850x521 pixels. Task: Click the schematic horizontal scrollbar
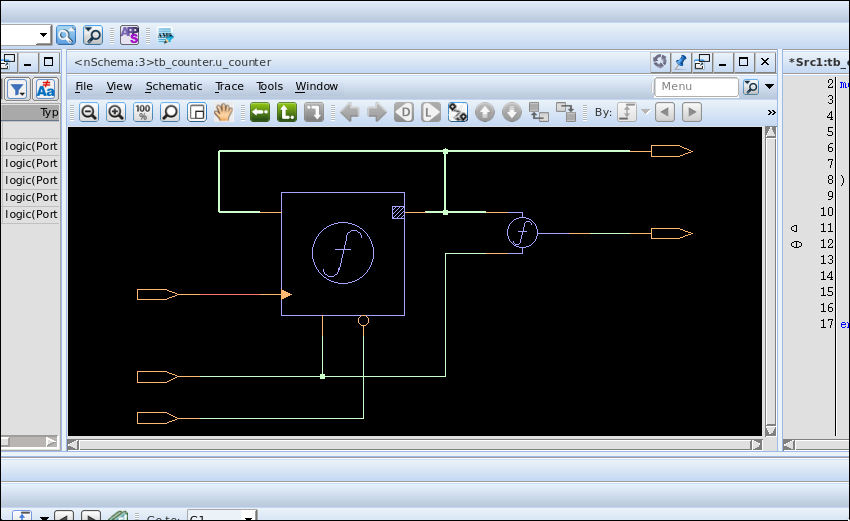tap(415, 445)
